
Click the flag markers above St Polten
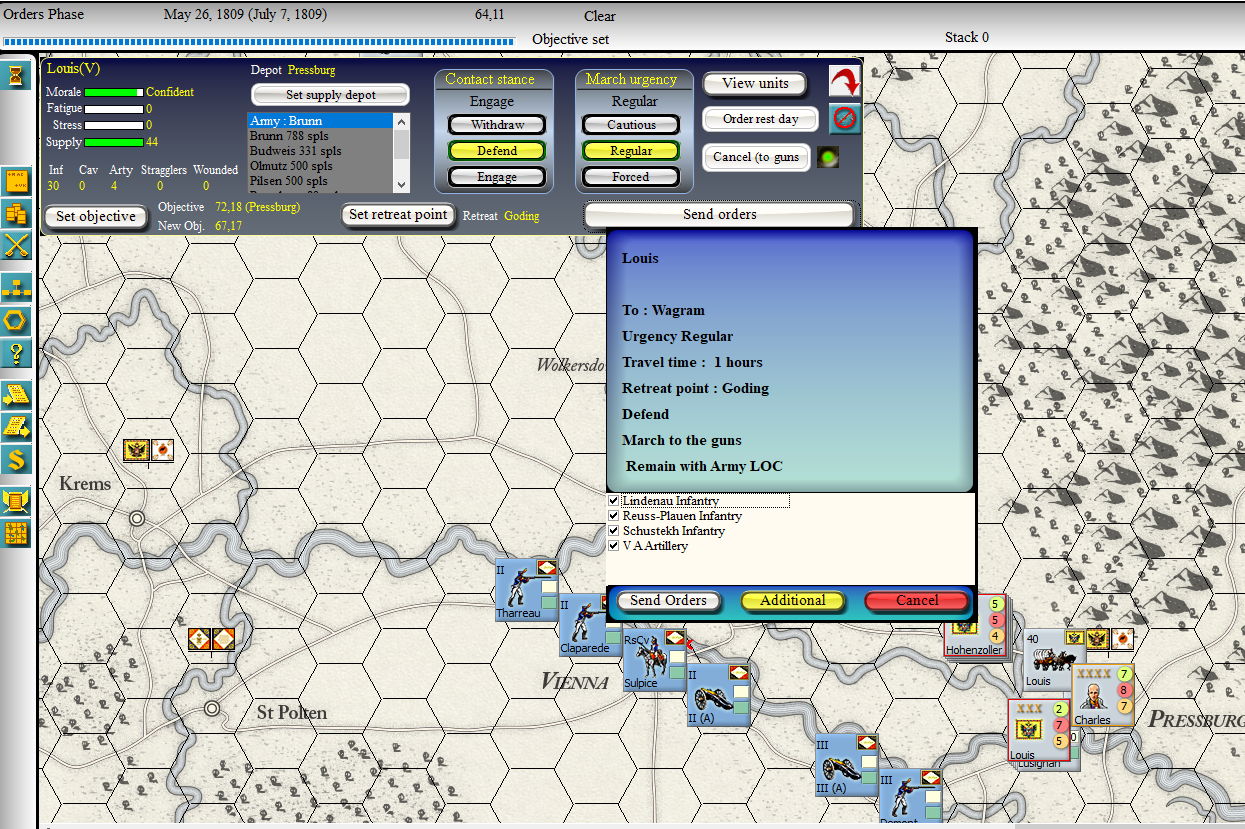[x=212, y=639]
